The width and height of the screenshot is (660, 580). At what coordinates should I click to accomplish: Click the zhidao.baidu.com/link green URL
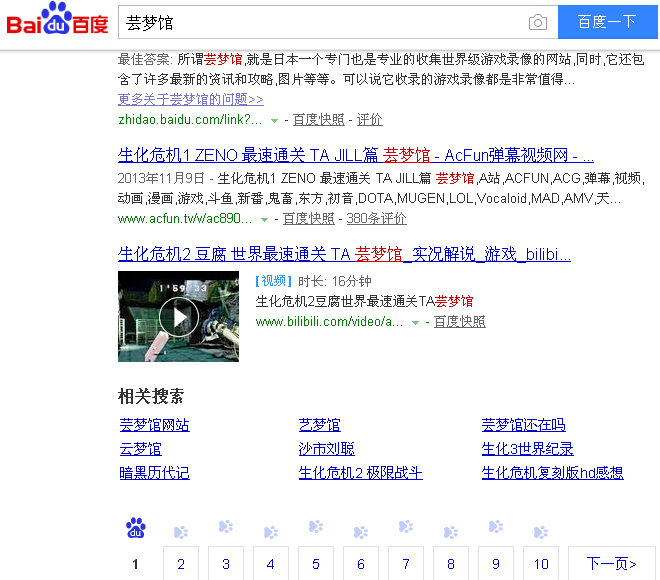click(x=190, y=120)
